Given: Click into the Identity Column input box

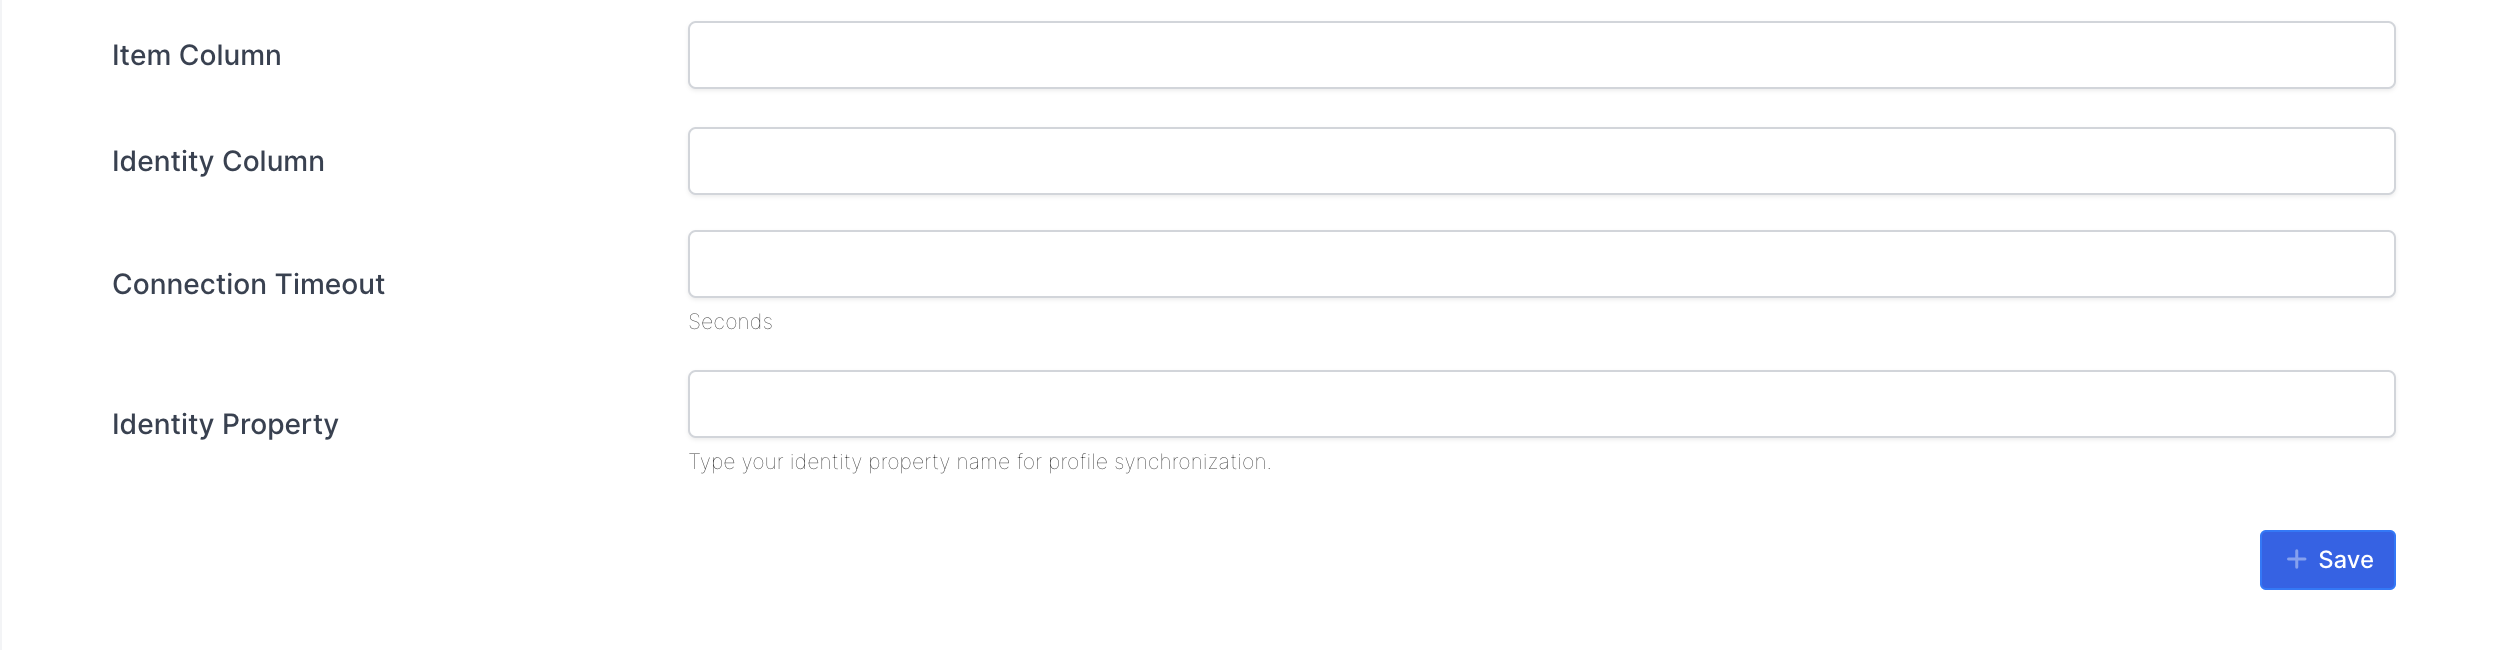Looking at the screenshot, I should point(1541,161).
